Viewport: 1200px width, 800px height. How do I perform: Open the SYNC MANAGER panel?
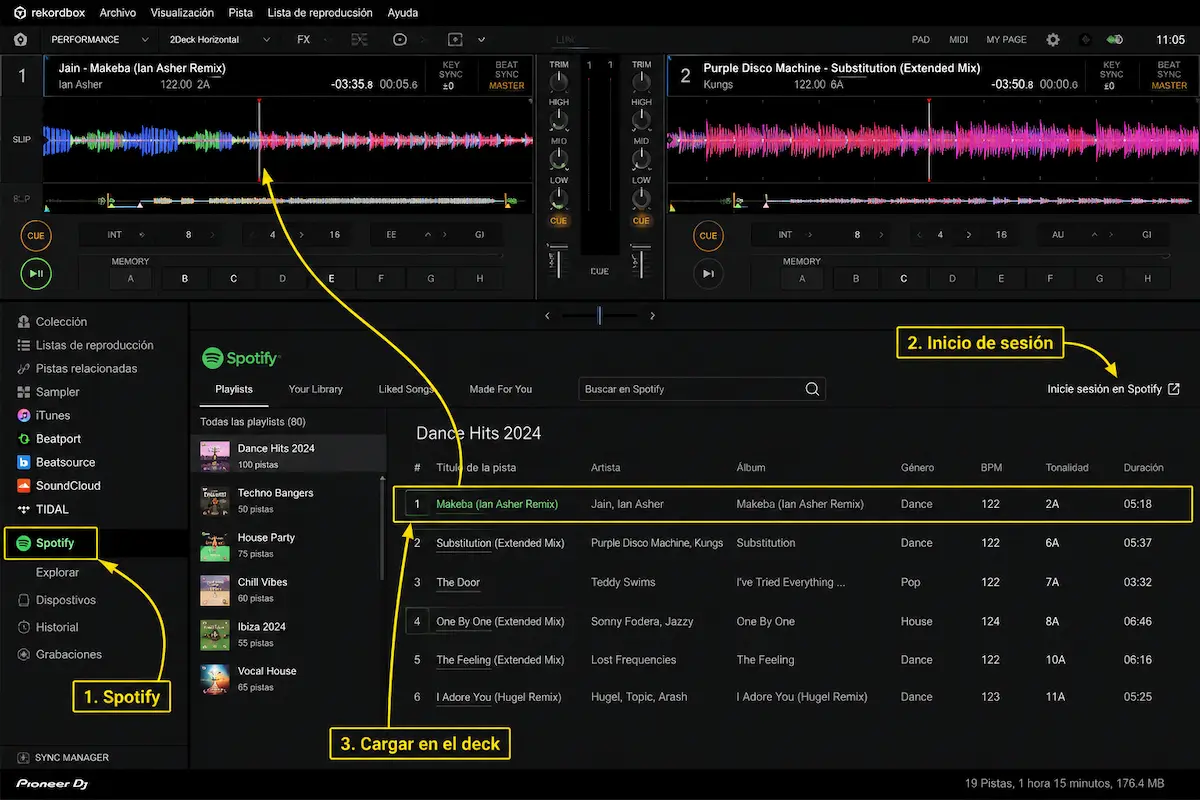[x=63, y=758]
